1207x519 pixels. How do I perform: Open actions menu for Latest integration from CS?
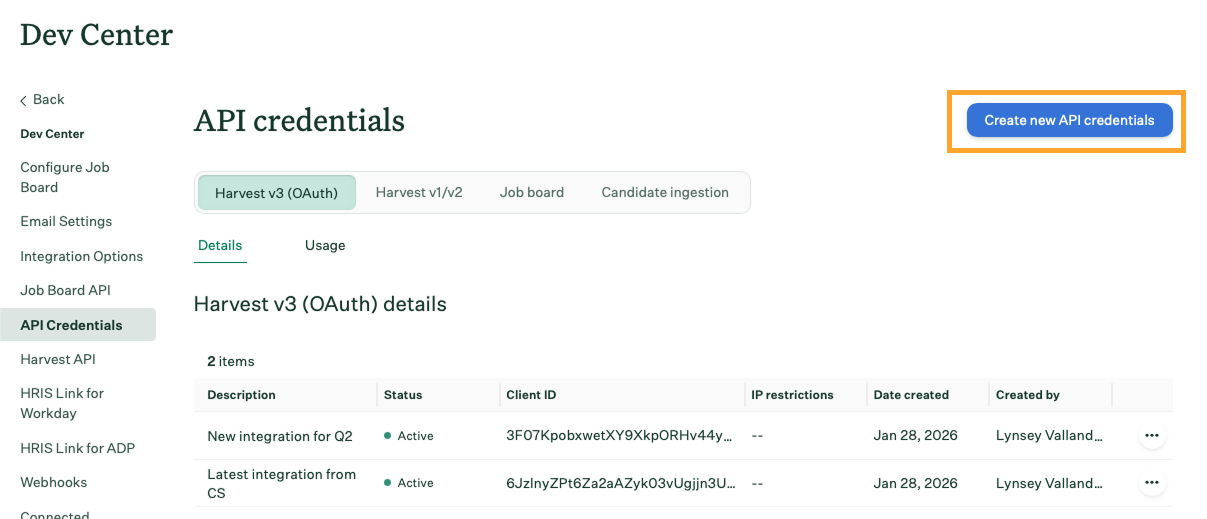(1152, 483)
